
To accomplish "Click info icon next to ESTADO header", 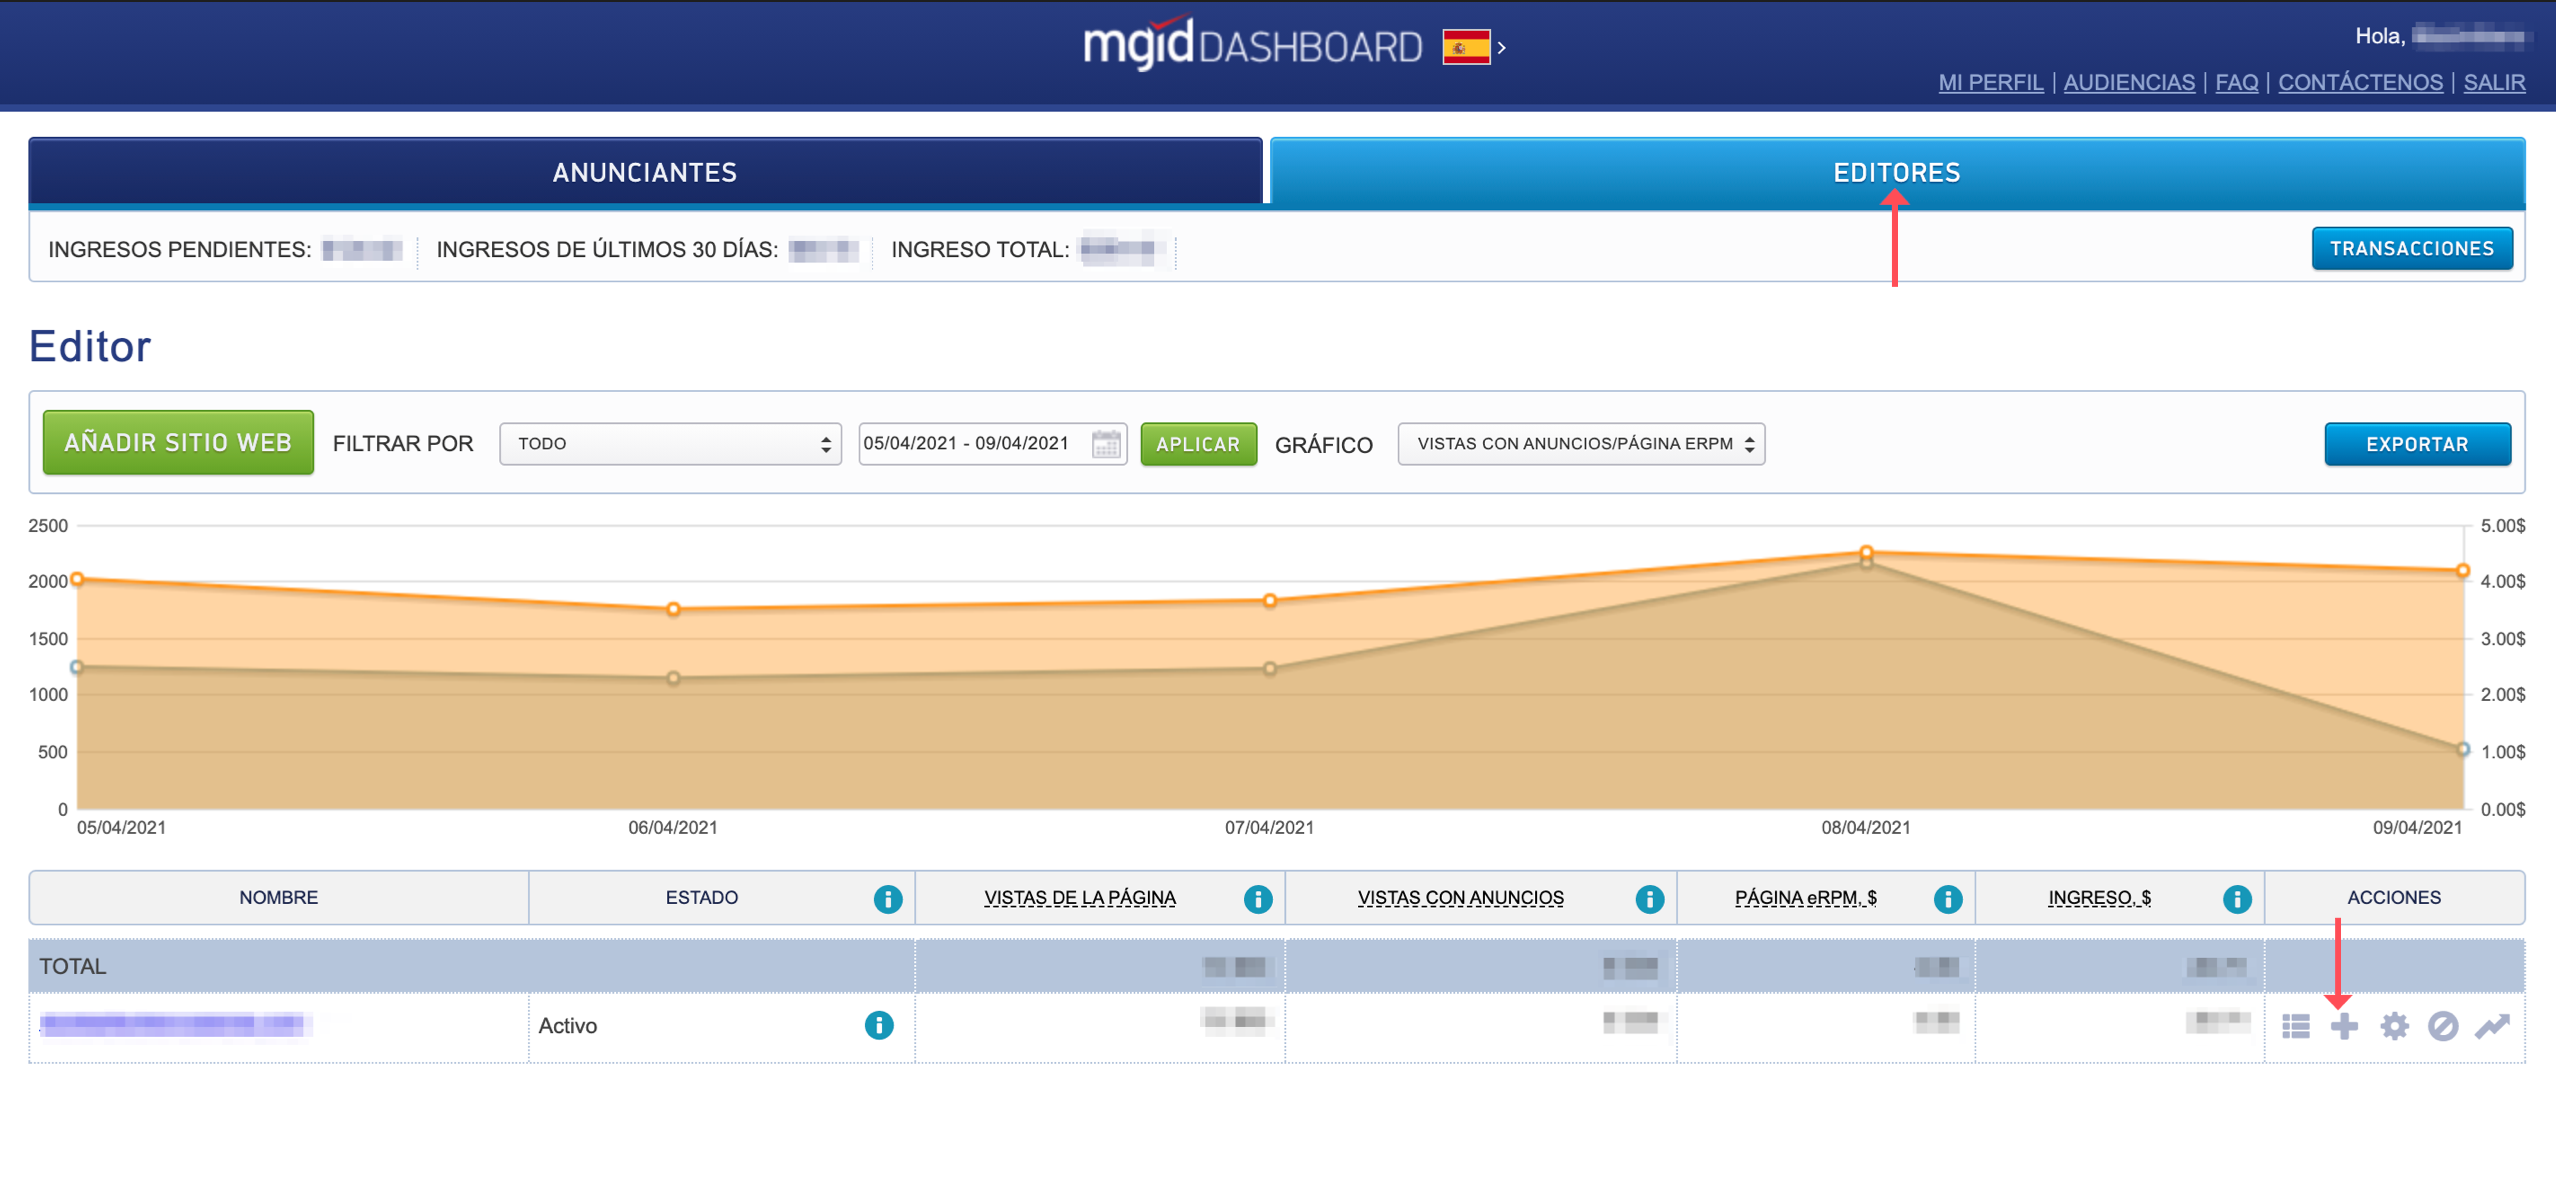I will click(887, 898).
